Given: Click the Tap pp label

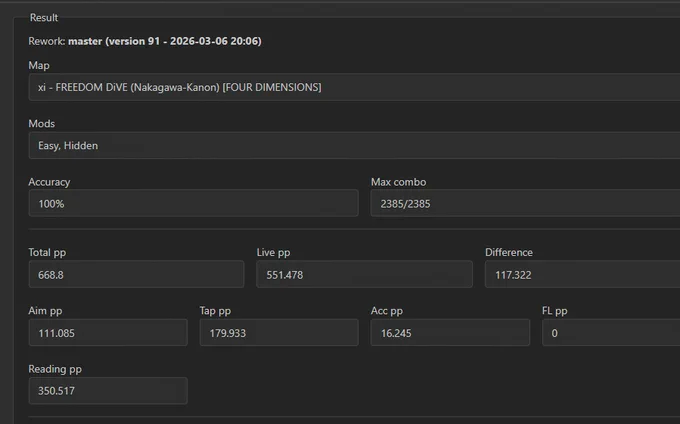Looking at the screenshot, I should tap(215, 311).
